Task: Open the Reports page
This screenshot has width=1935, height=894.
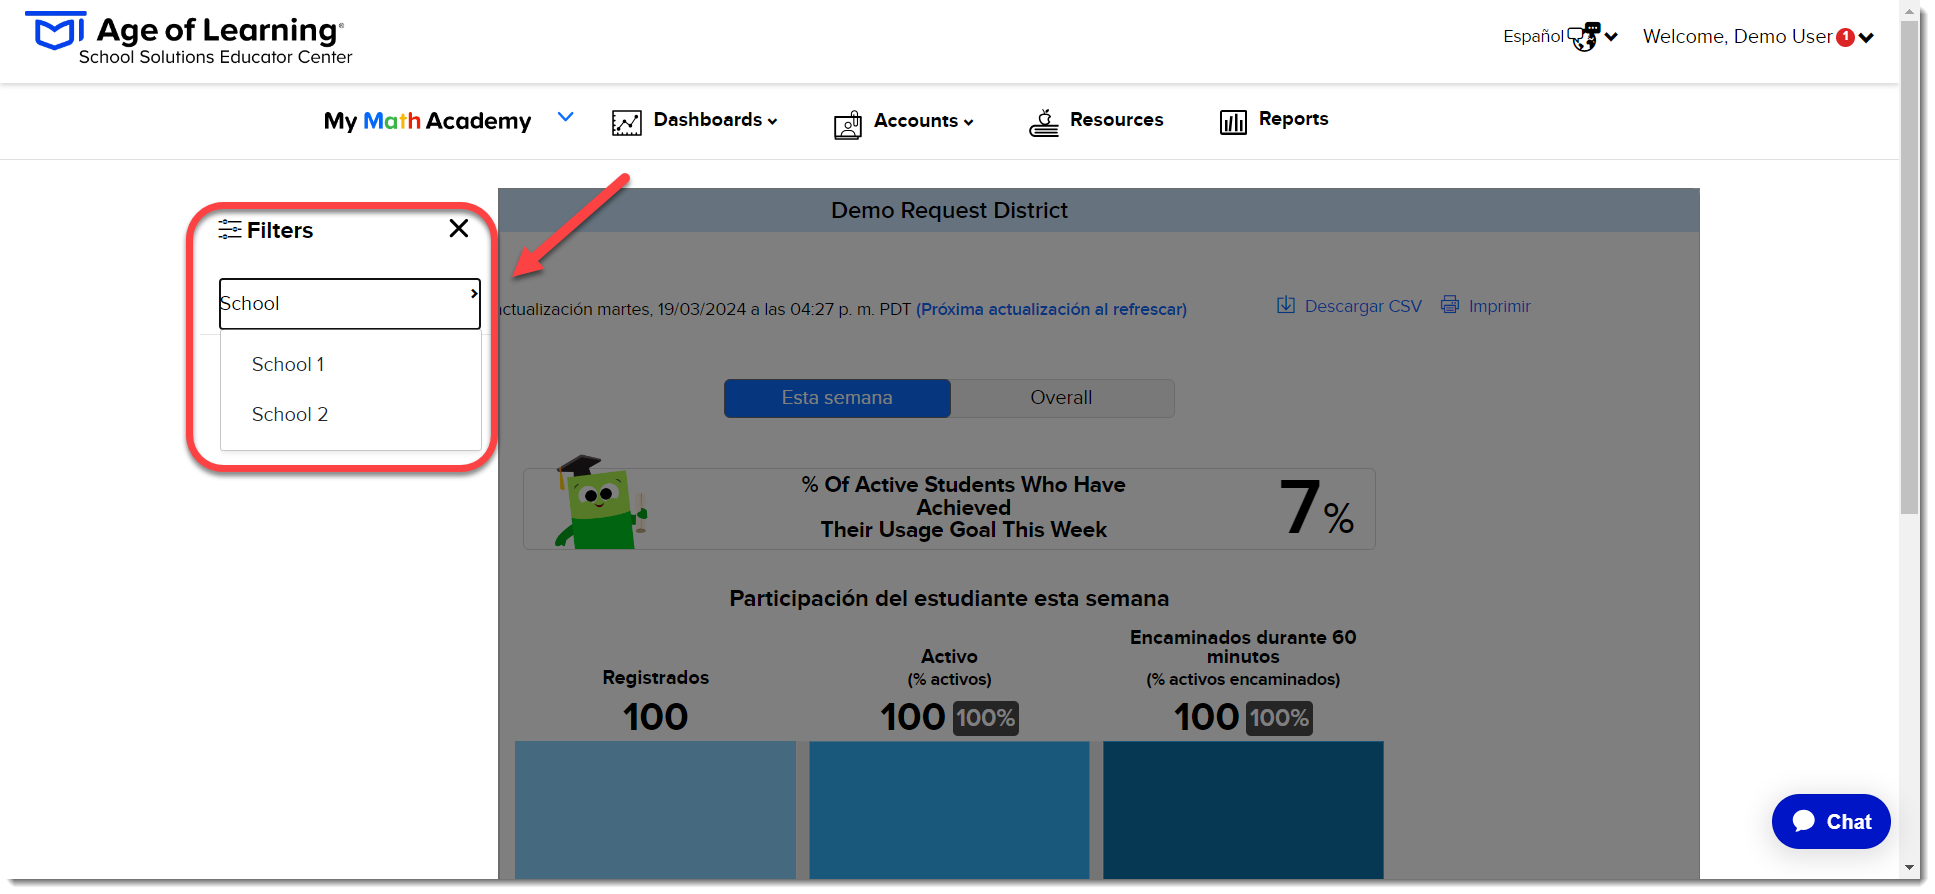Action: click(x=1293, y=119)
